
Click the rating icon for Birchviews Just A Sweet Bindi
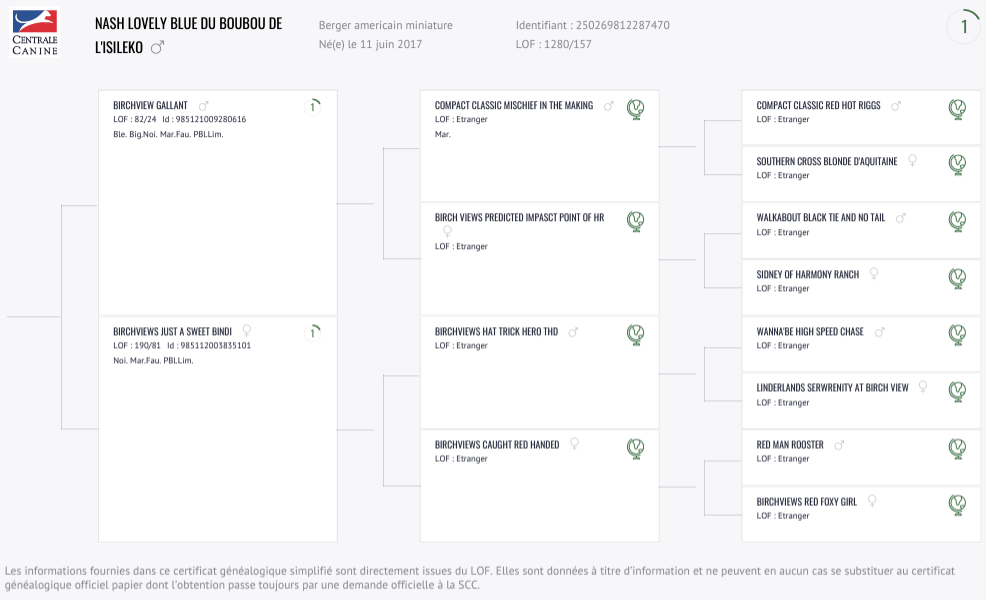click(x=313, y=332)
